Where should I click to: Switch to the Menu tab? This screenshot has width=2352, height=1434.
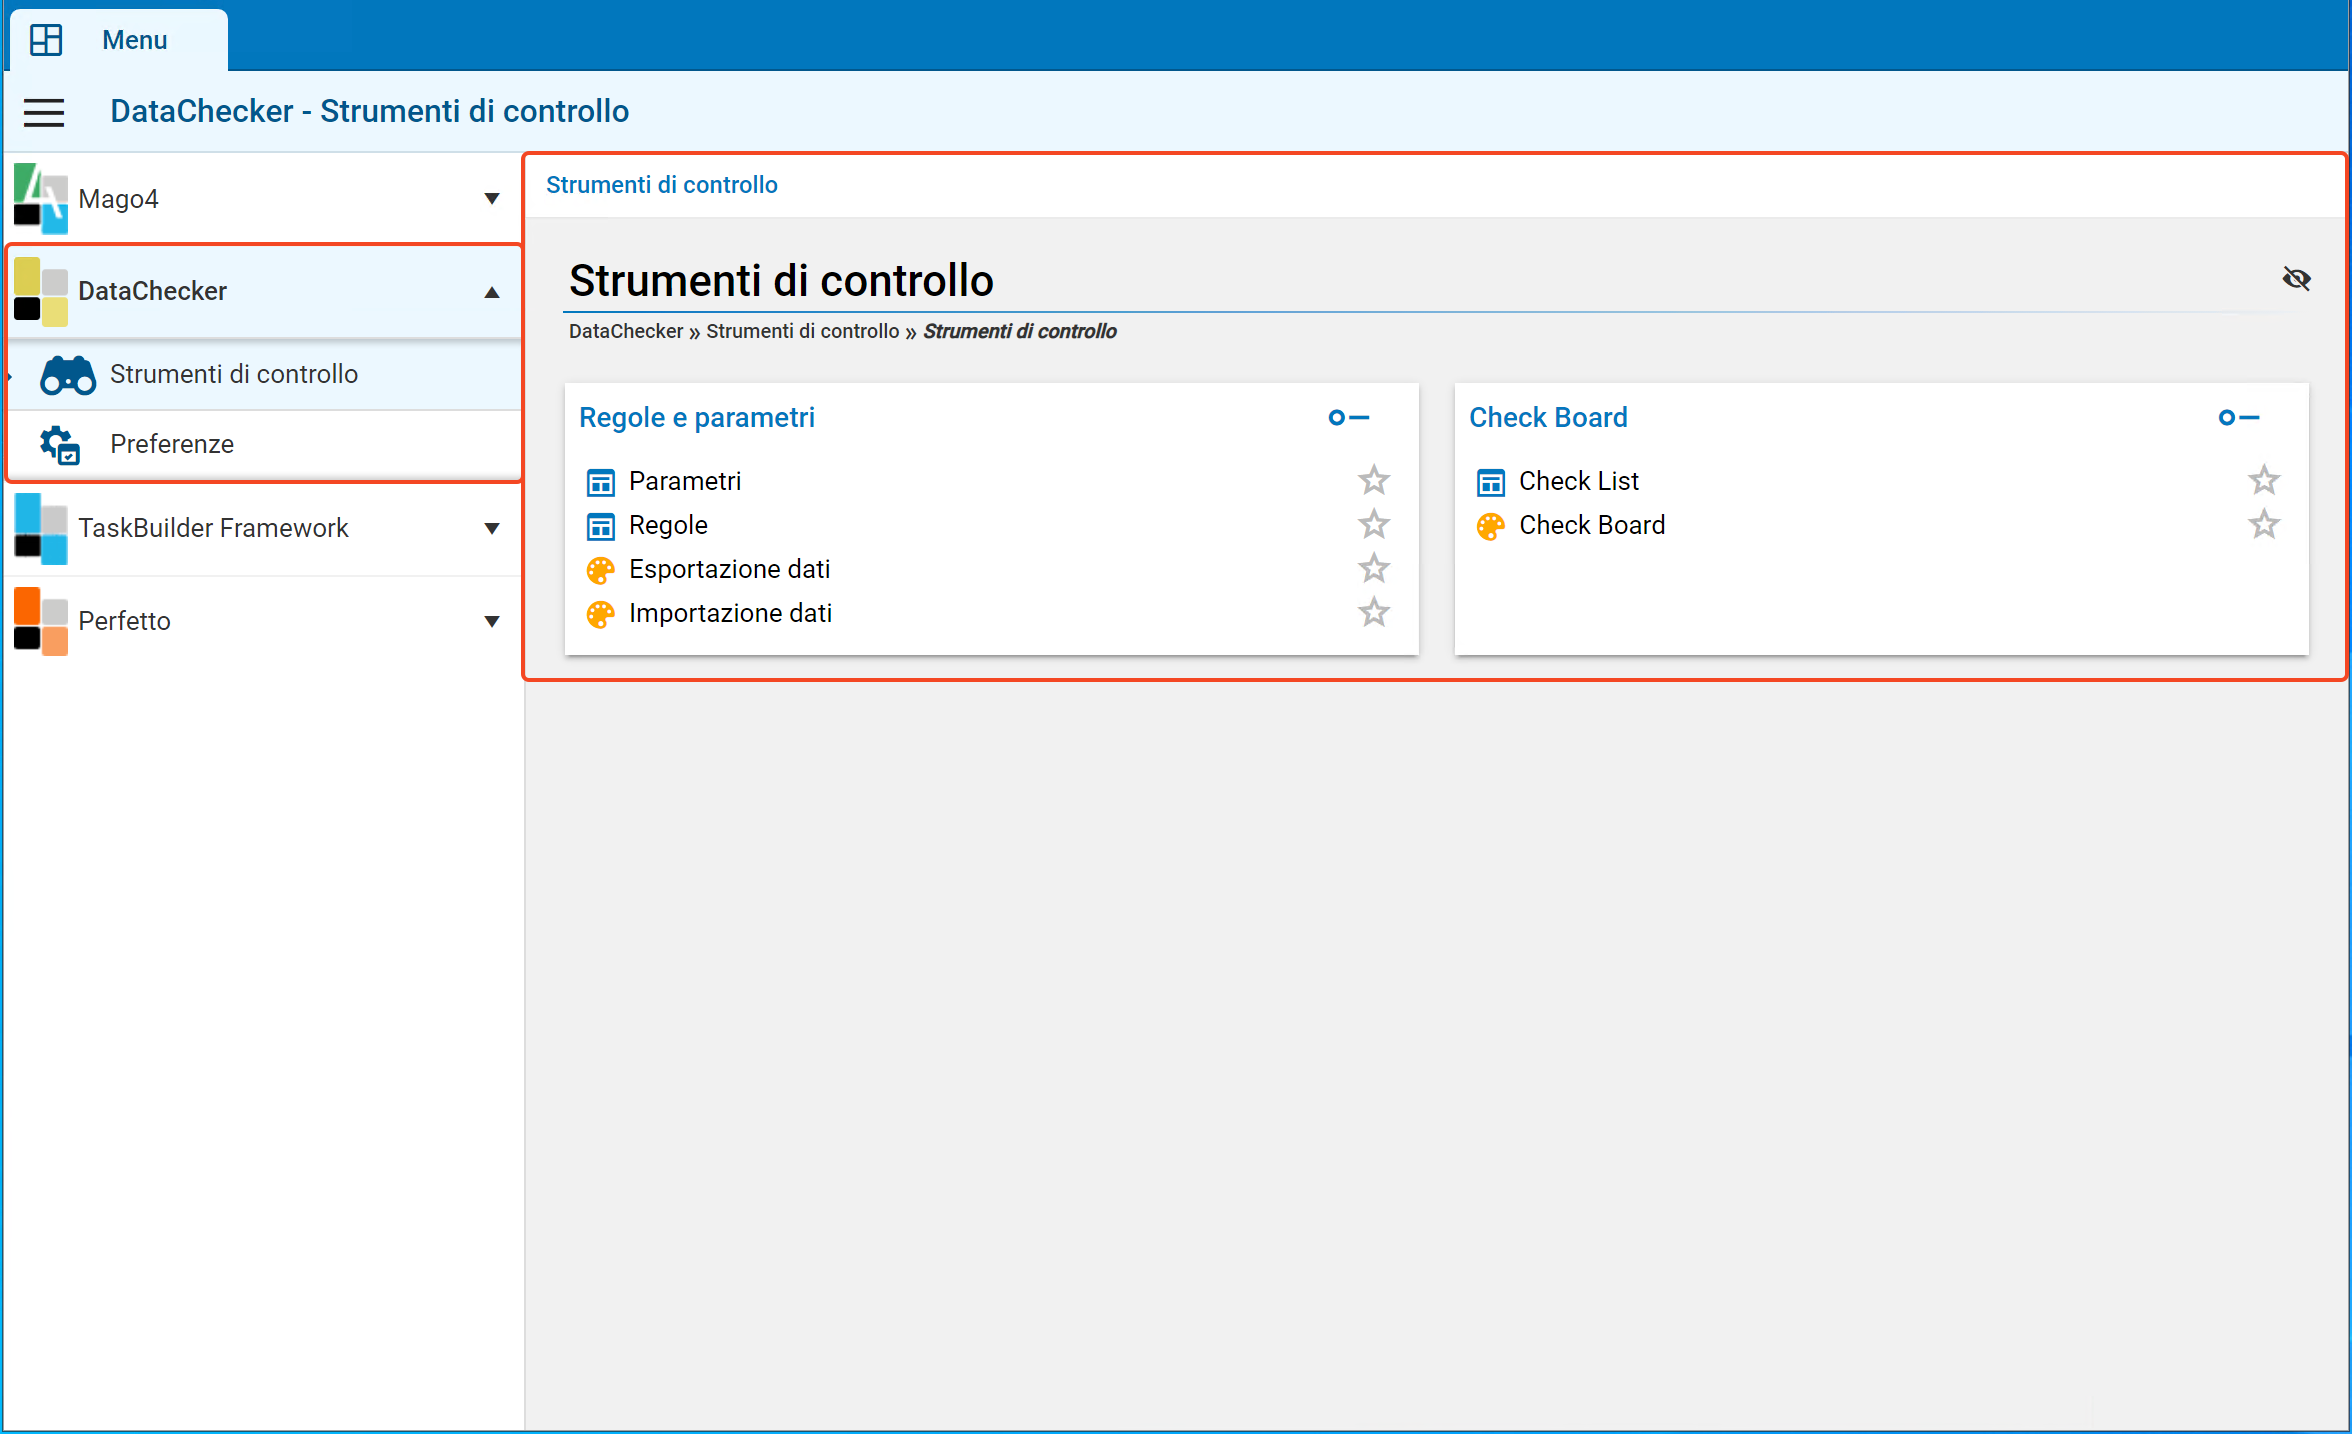(118, 40)
